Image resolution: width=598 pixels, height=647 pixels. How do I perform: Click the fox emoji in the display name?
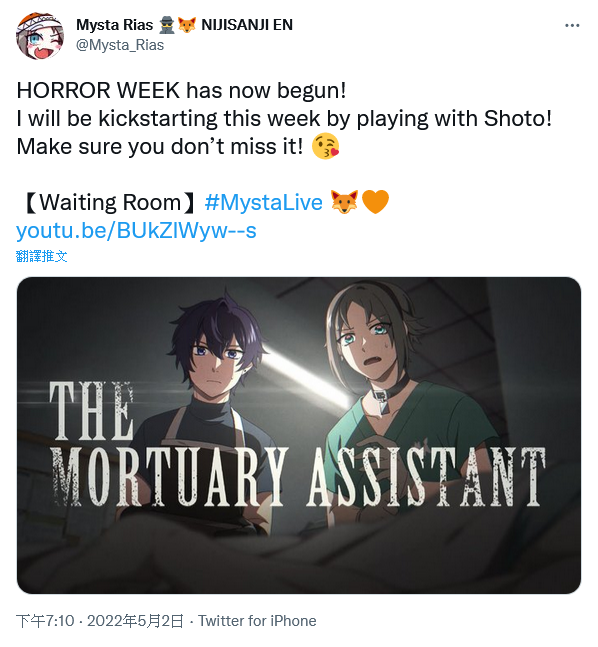[187, 25]
